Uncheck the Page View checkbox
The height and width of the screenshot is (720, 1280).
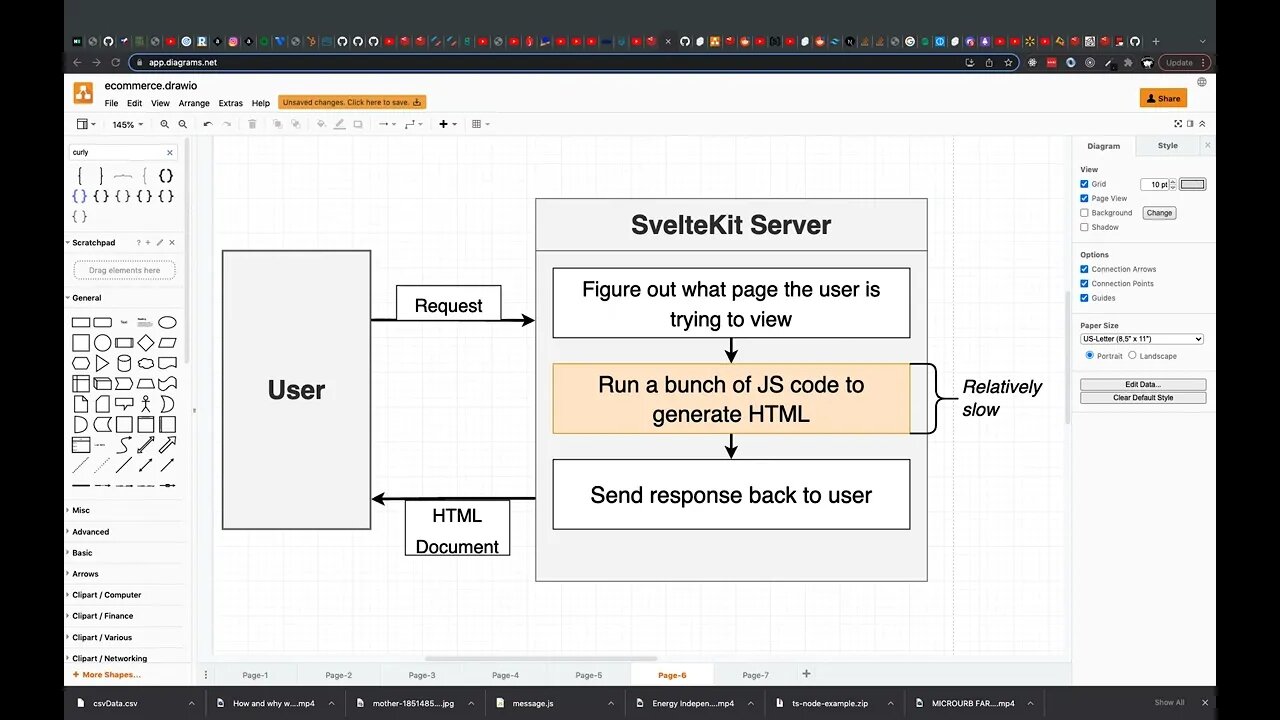coord(1085,198)
